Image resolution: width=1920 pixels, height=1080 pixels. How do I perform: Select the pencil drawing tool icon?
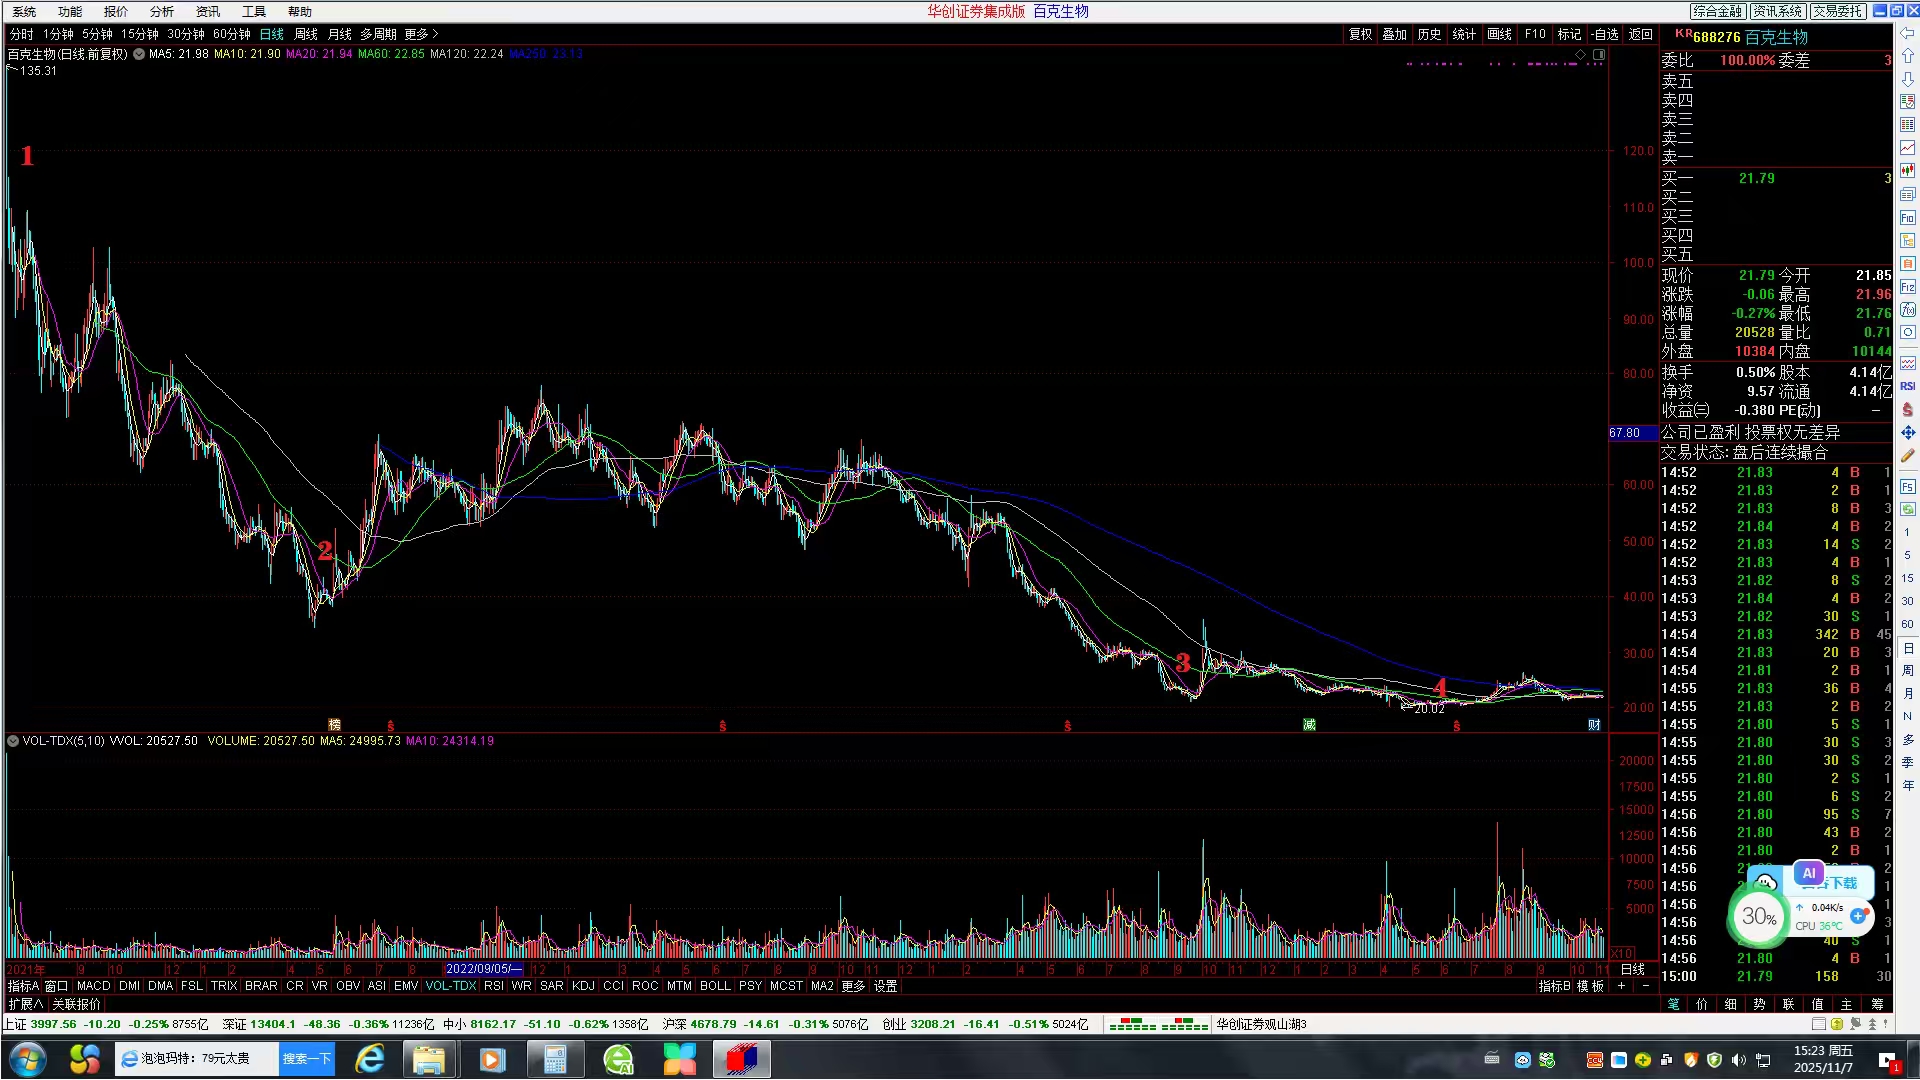point(1907,456)
